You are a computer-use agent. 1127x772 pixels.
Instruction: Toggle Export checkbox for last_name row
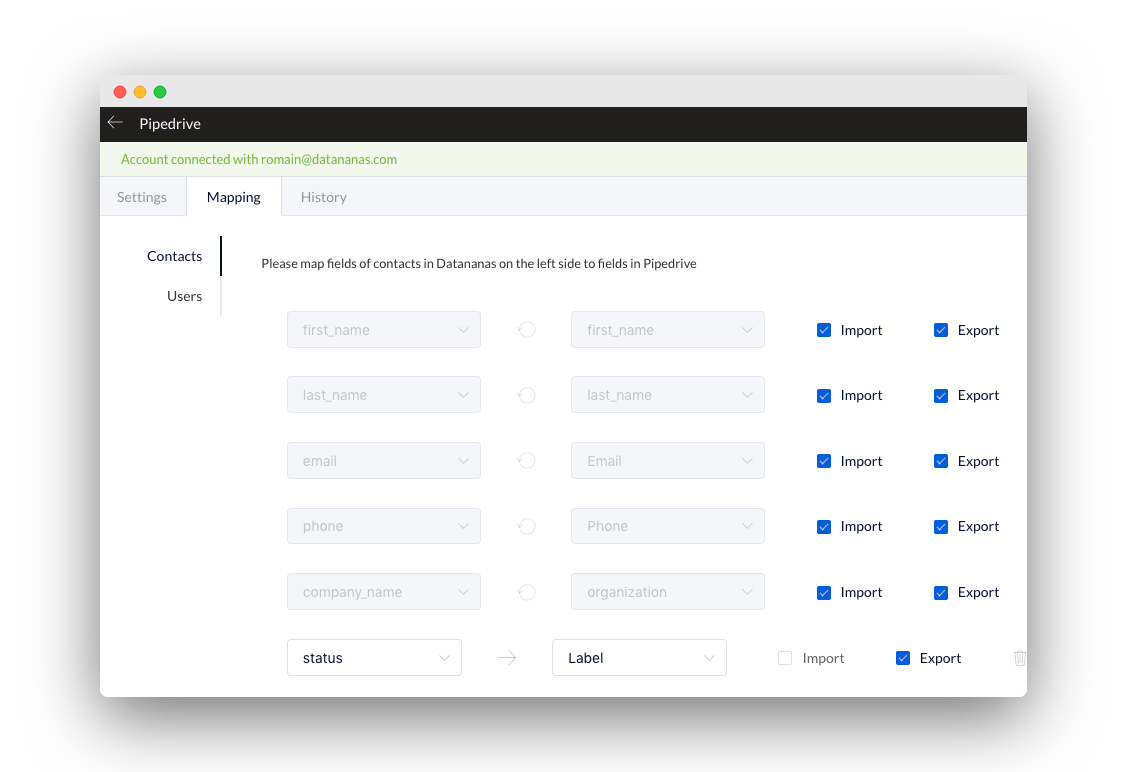coord(941,395)
